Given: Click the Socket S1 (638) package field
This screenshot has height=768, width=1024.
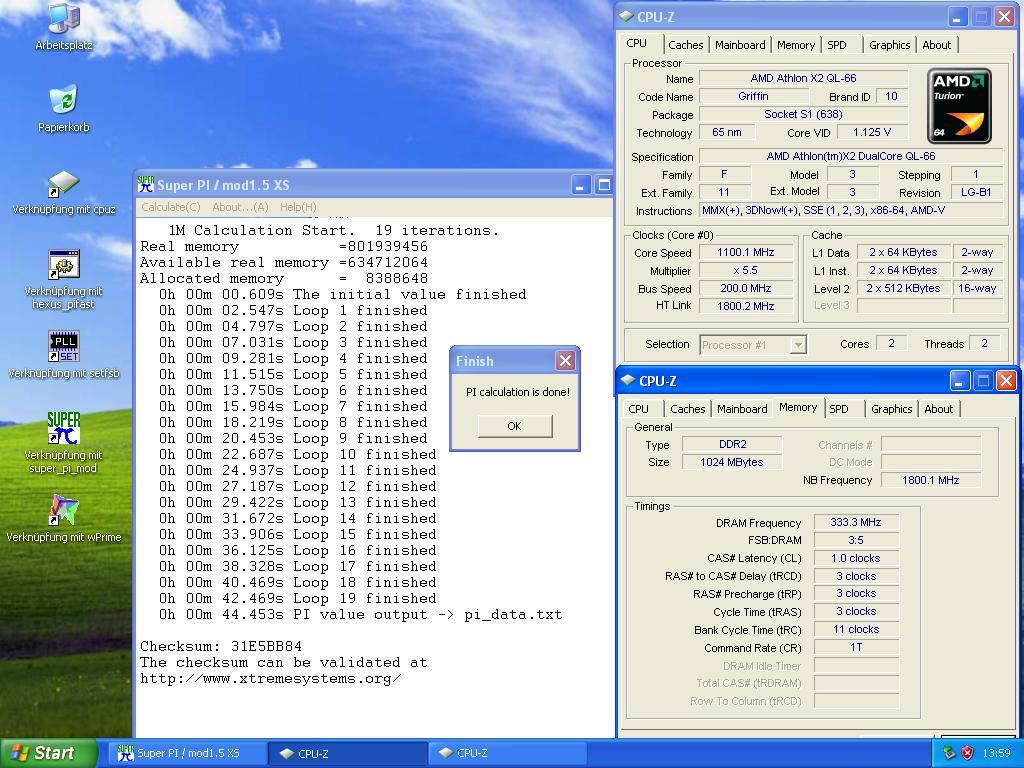Looking at the screenshot, I should pyautogui.click(x=803, y=114).
